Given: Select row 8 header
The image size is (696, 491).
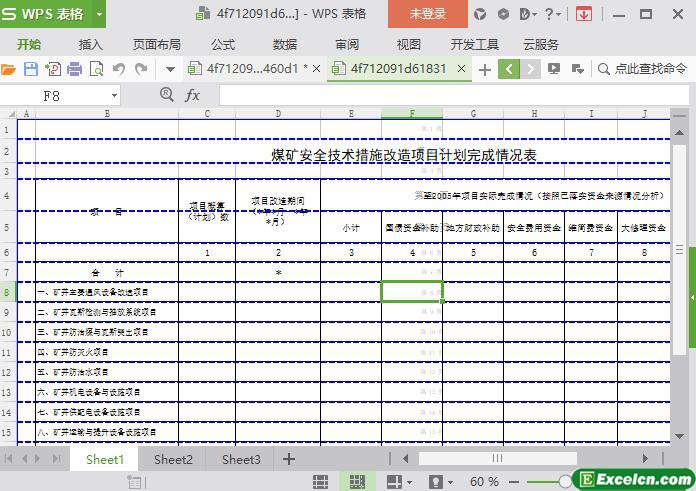Looking at the screenshot, I should point(7,292).
